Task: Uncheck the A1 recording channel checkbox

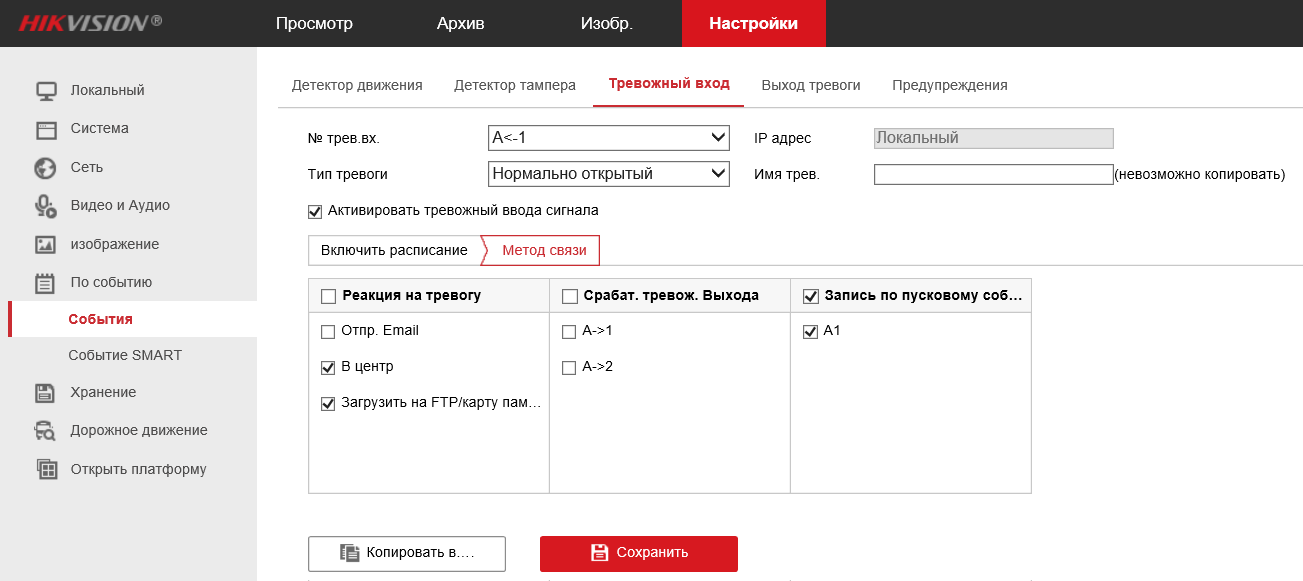Action: tap(810, 331)
